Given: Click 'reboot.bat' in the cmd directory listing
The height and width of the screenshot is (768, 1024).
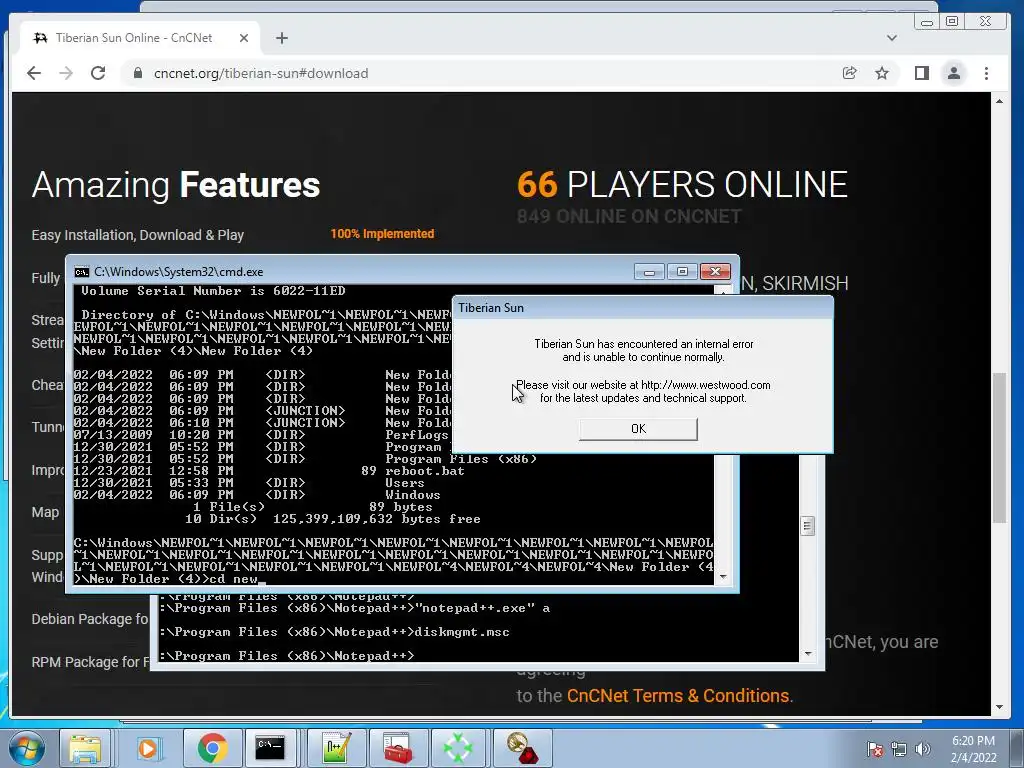Looking at the screenshot, I should [424, 471].
